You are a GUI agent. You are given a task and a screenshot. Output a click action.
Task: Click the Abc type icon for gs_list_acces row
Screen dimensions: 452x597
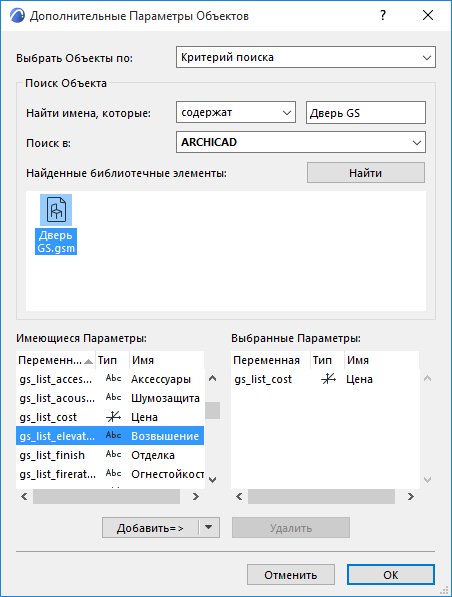pos(113,378)
